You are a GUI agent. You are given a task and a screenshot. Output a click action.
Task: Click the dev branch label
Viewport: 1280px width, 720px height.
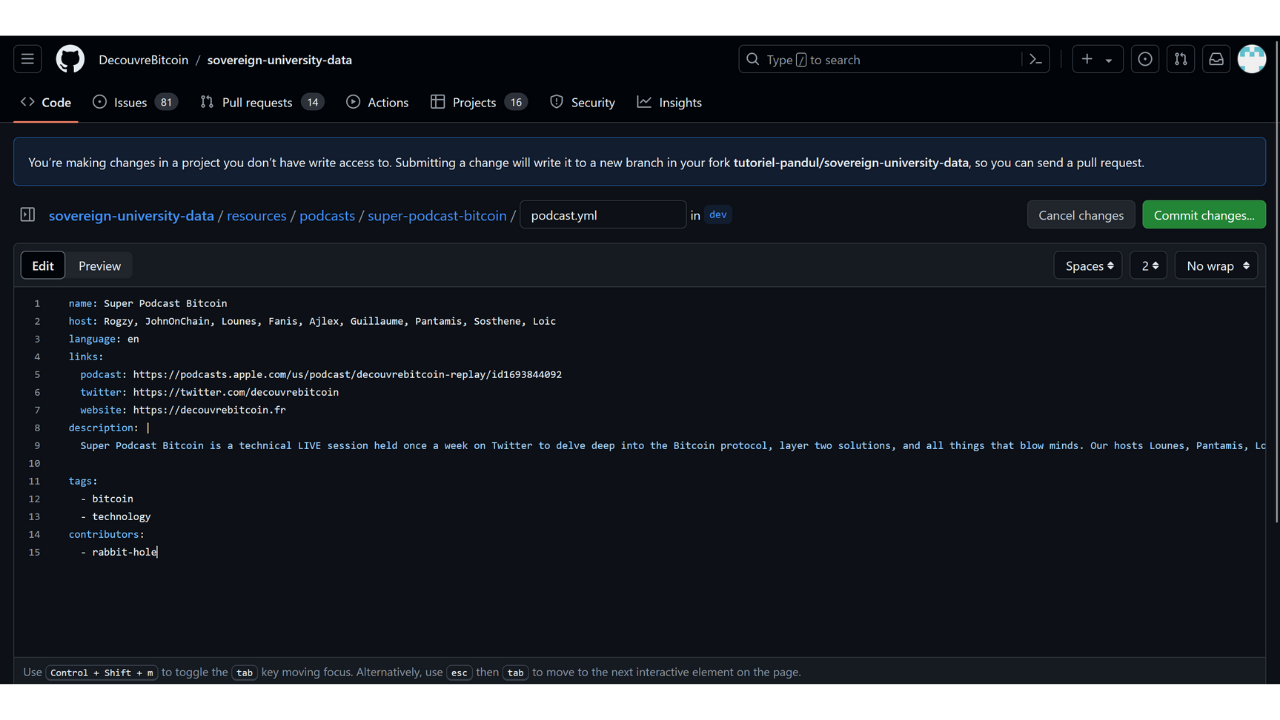click(718, 215)
